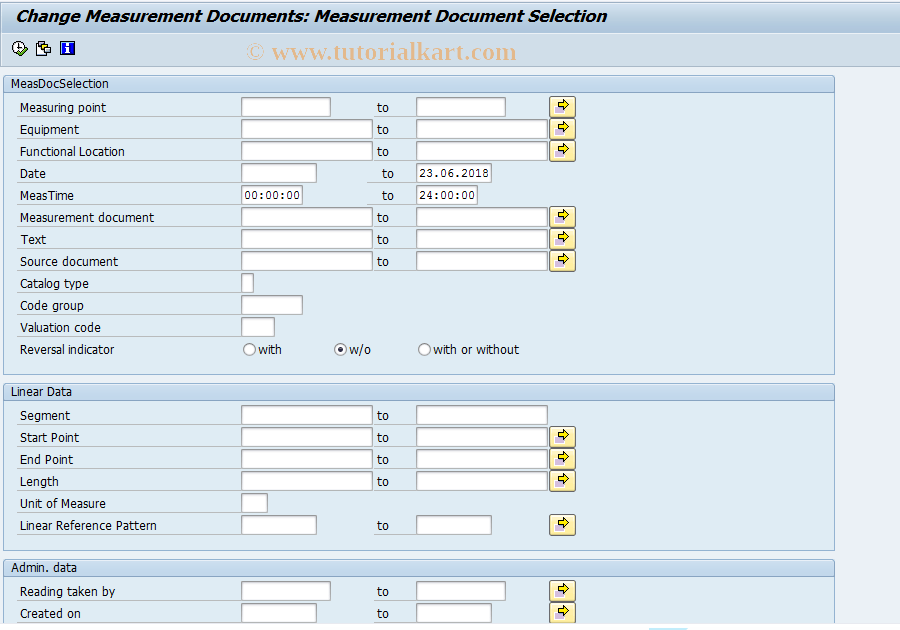Open multiple selection for Linear Reference Pattern
Image resolution: width=900 pixels, height=630 pixels.
coord(562,524)
